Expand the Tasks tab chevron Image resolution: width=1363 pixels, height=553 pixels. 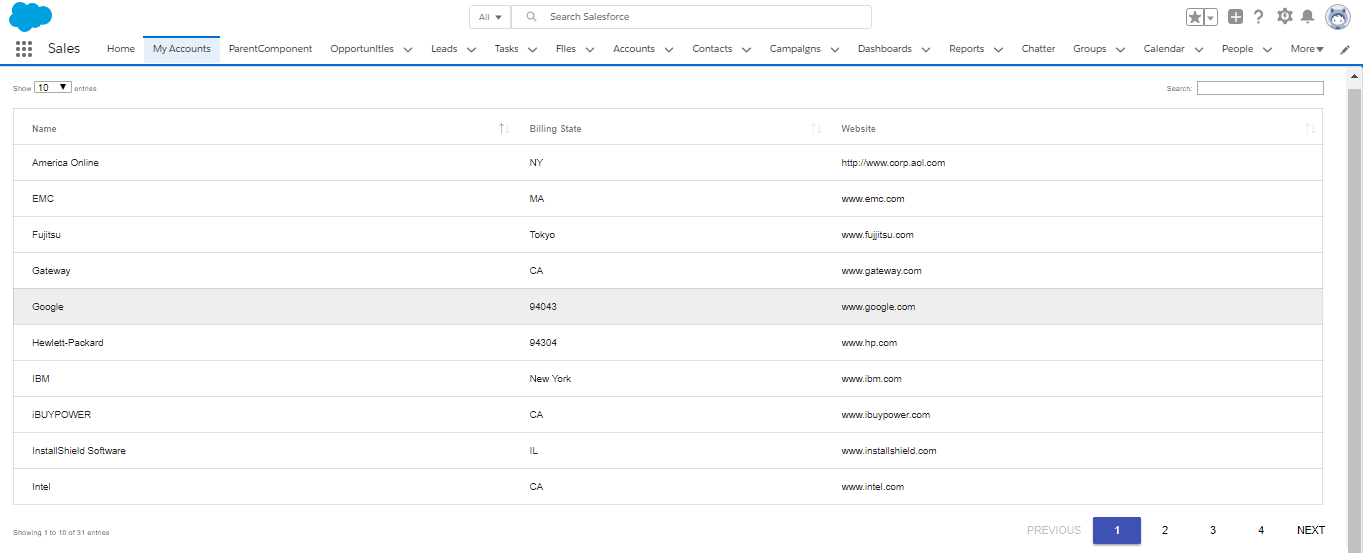coord(533,49)
